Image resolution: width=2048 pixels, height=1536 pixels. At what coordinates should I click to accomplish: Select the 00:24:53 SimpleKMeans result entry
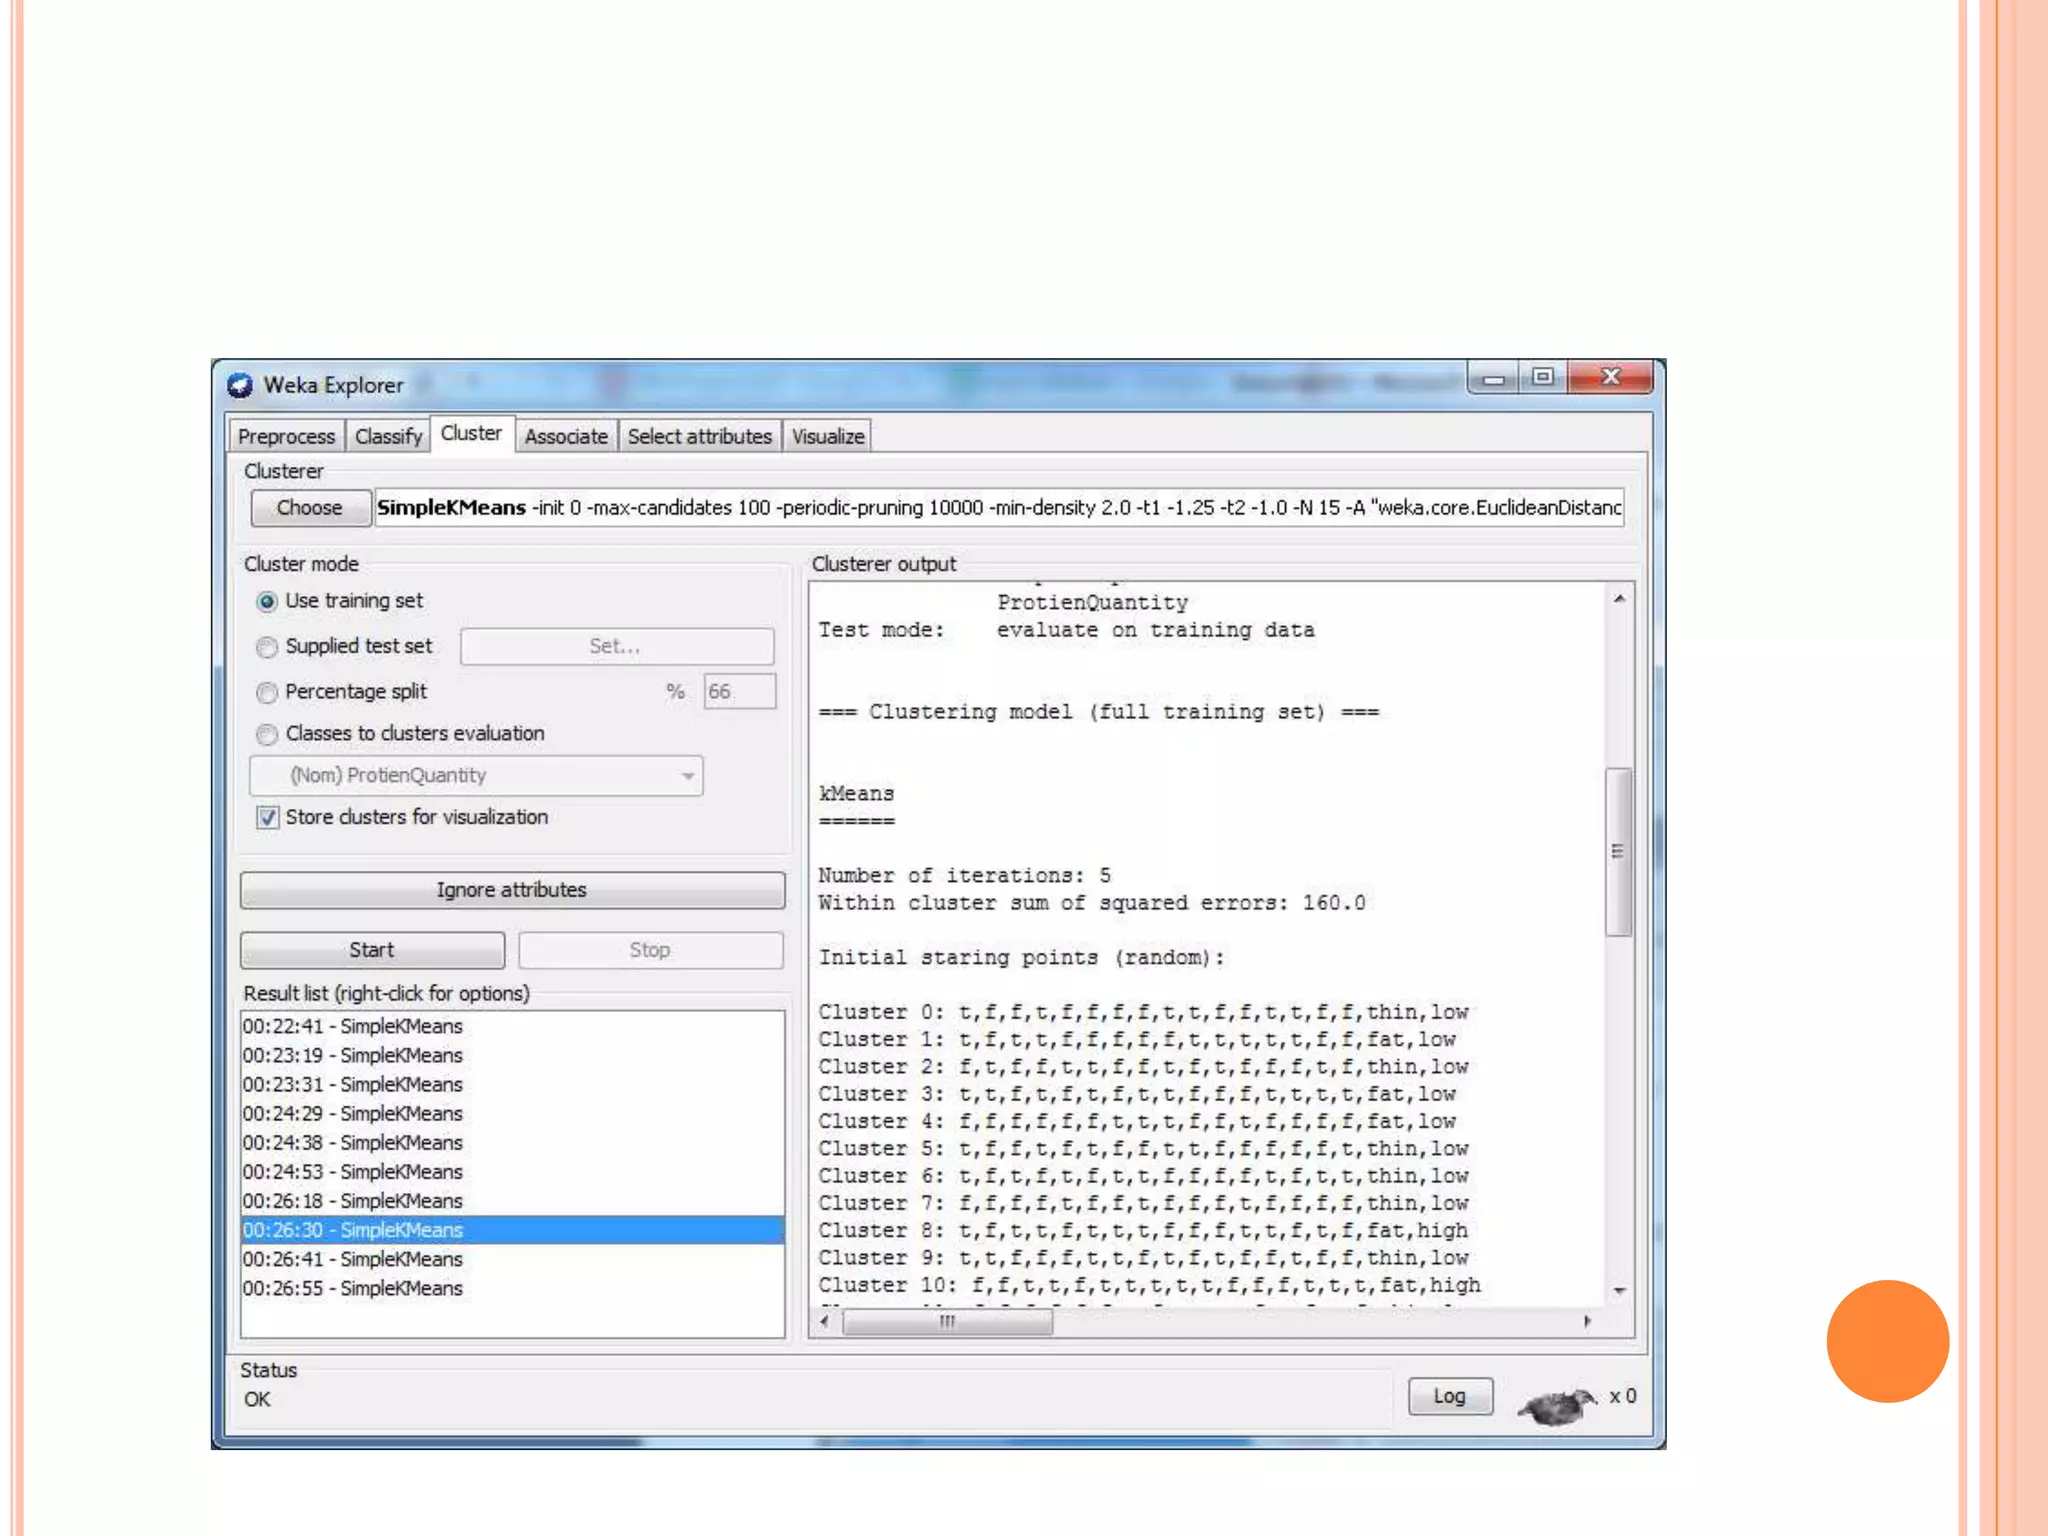[x=353, y=1172]
